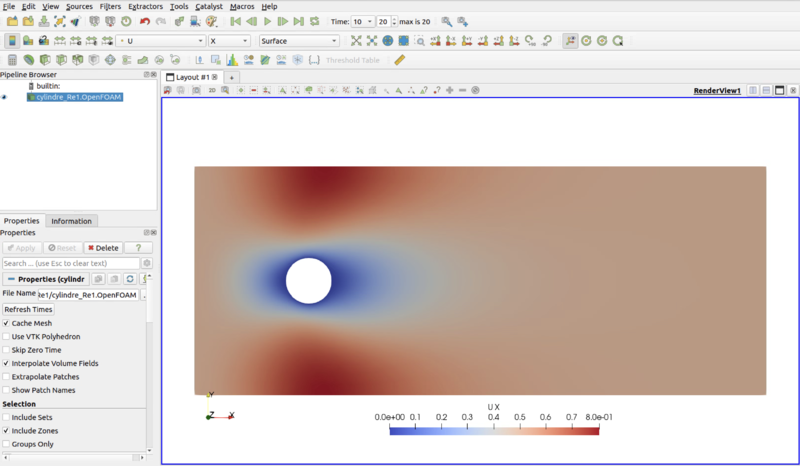Toggle orientation axes visibility icon
Viewport: 800px width, 466px height.
click(570, 41)
